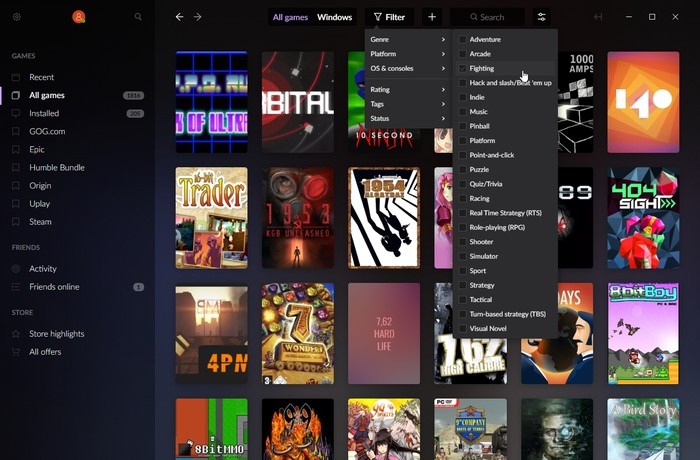Image resolution: width=700 pixels, height=460 pixels.
Task: Open the 140 game cover
Action: point(643,102)
